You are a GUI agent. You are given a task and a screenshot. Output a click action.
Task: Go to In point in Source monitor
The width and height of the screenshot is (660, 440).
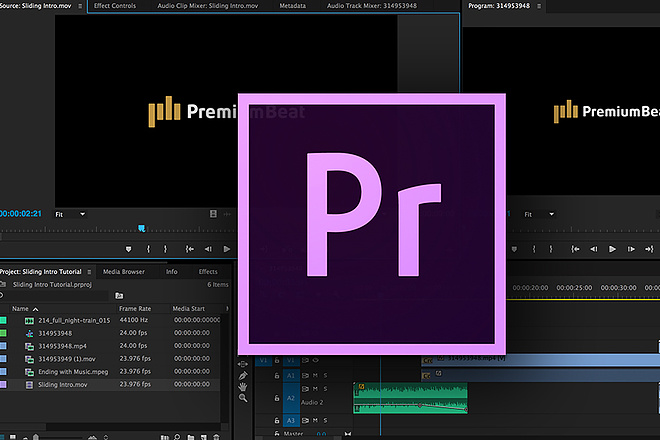click(x=190, y=249)
